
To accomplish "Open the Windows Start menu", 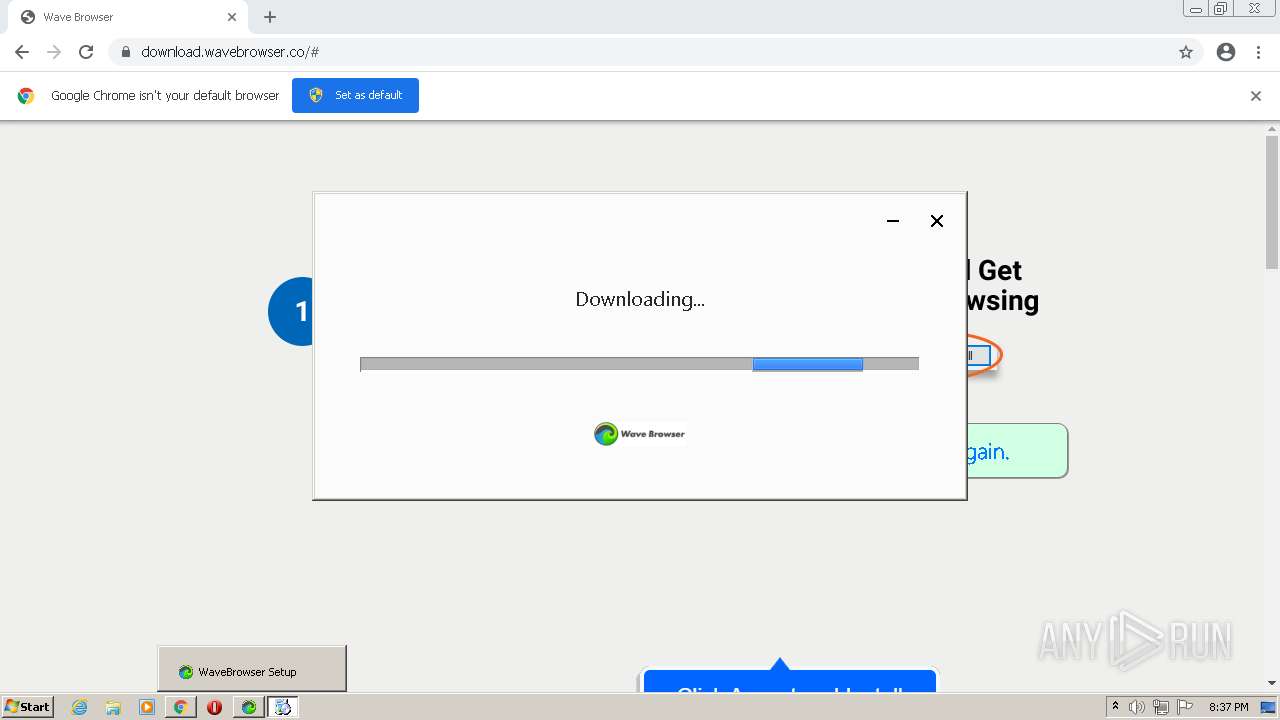I will (27, 707).
